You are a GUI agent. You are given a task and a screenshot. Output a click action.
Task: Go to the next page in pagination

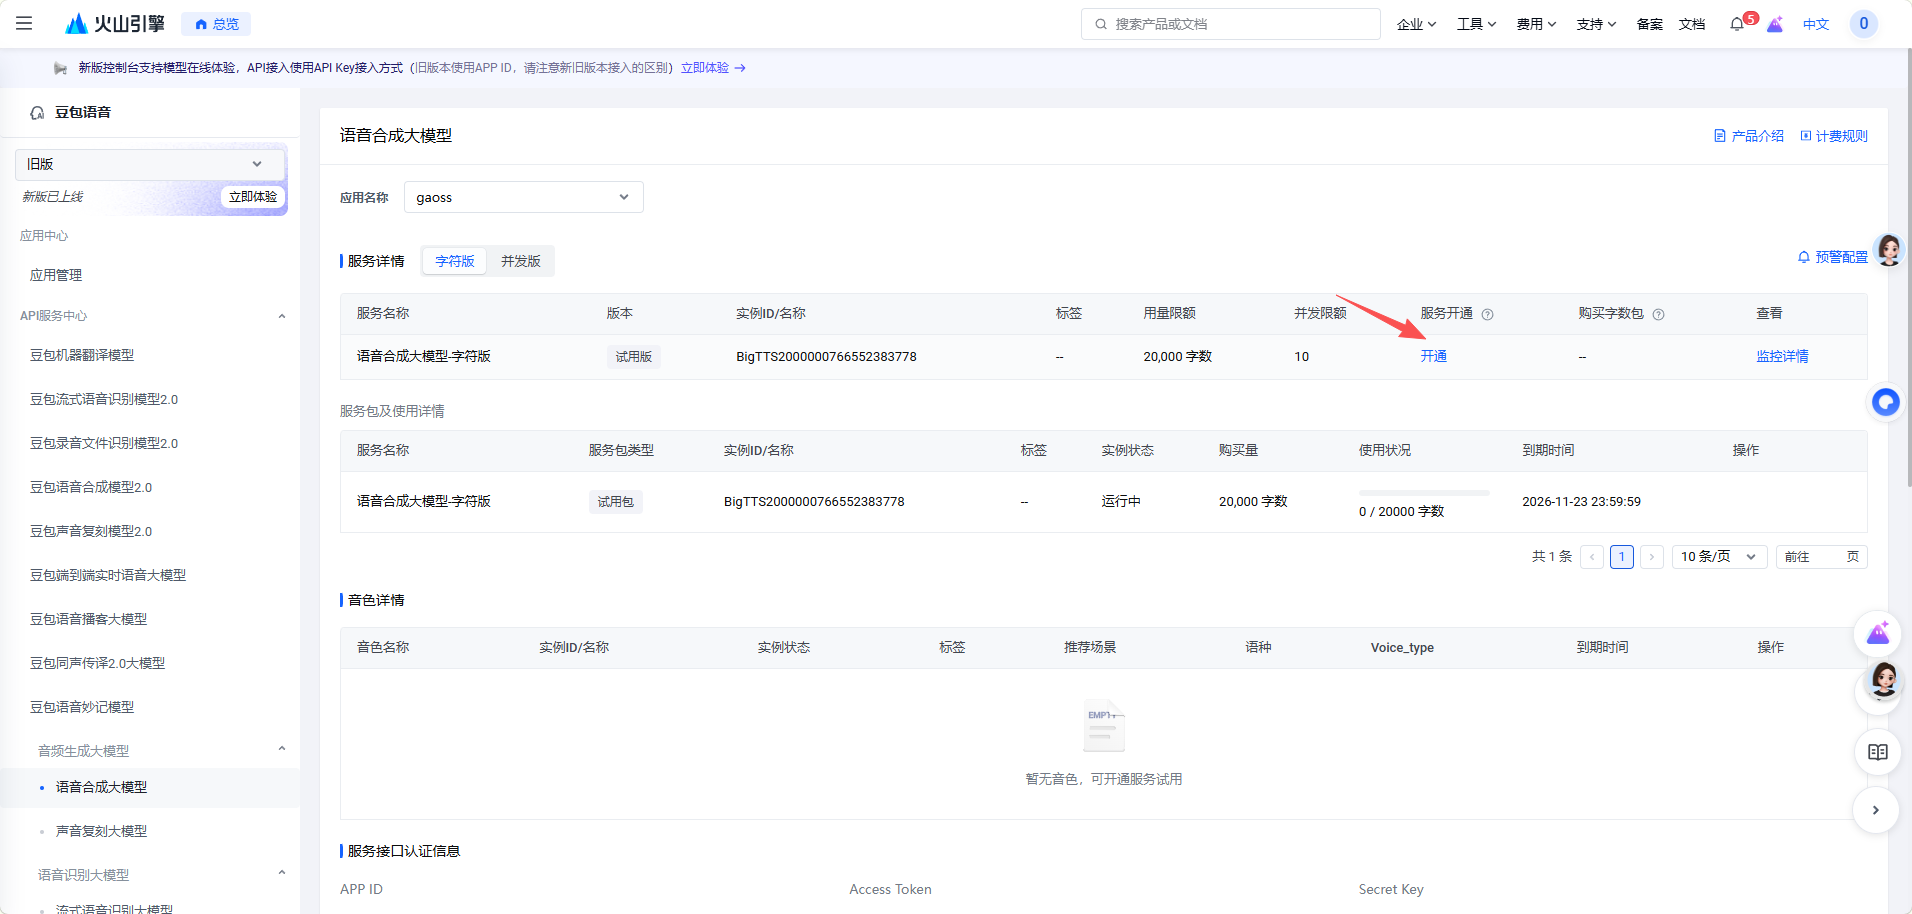coord(1652,557)
